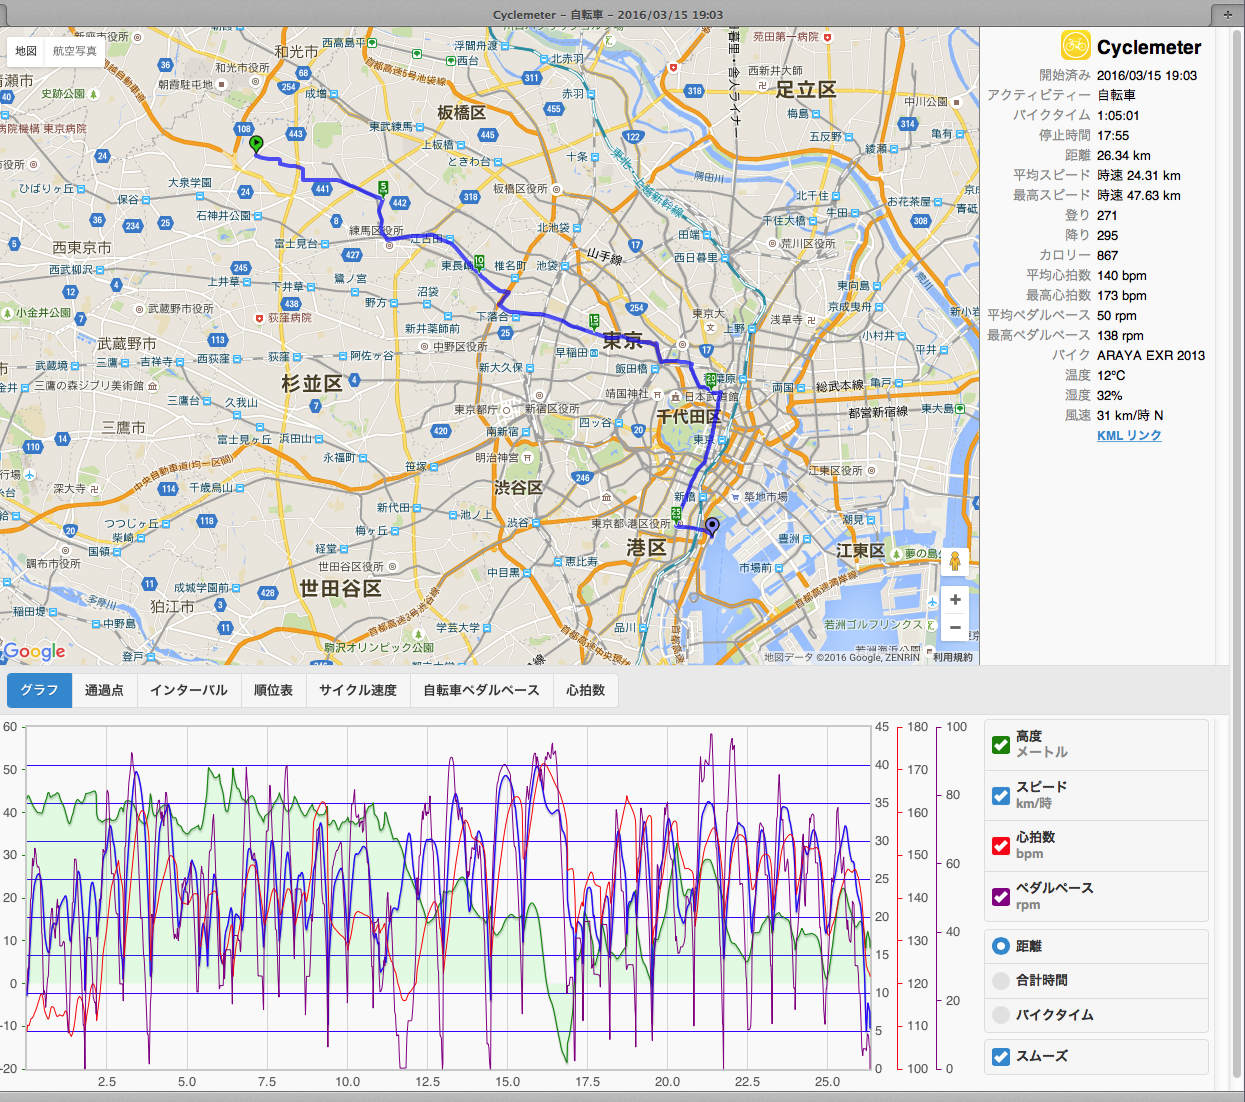Click the 開始済み 2016/03/15 19:03 value
The image size is (1245, 1102).
point(1147,75)
